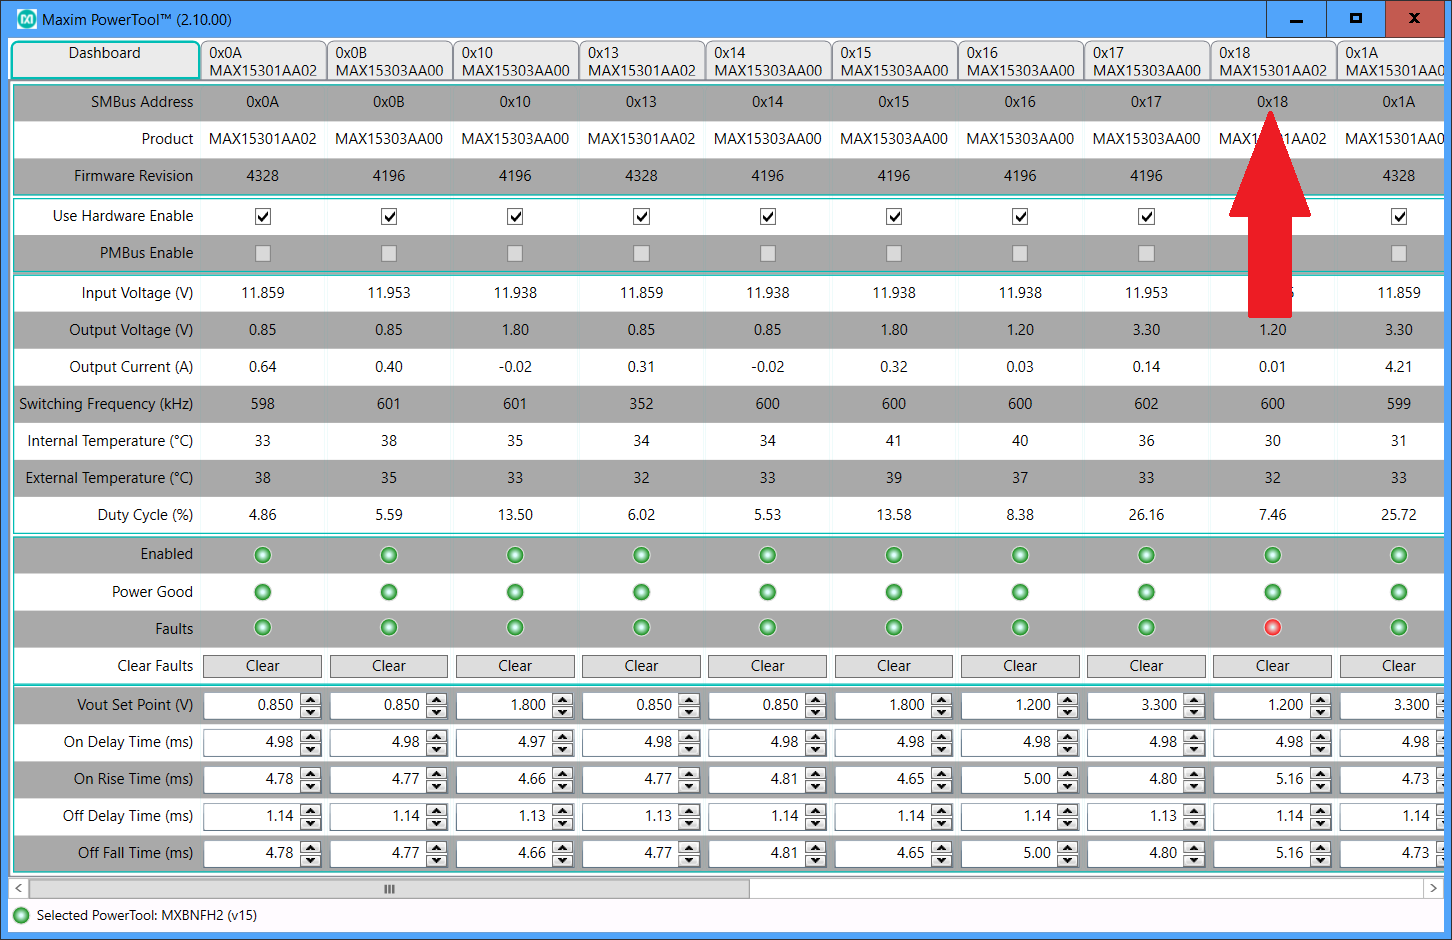Click the Power Good indicator for 0x0A
Image resolution: width=1452 pixels, height=940 pixels.
click(x=263, y=592)
